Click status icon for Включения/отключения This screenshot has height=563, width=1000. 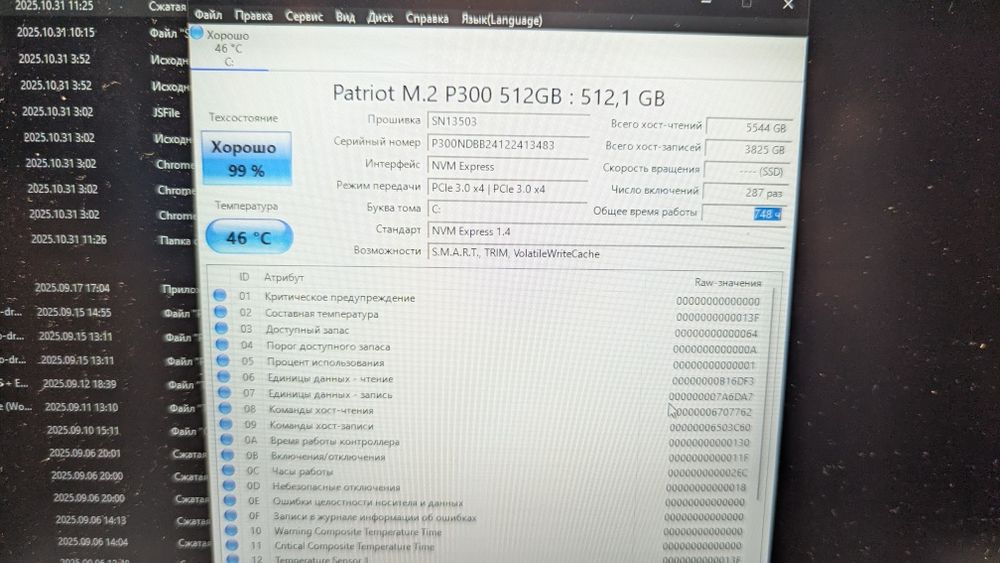pyautogui.click(x=227, y=455)
